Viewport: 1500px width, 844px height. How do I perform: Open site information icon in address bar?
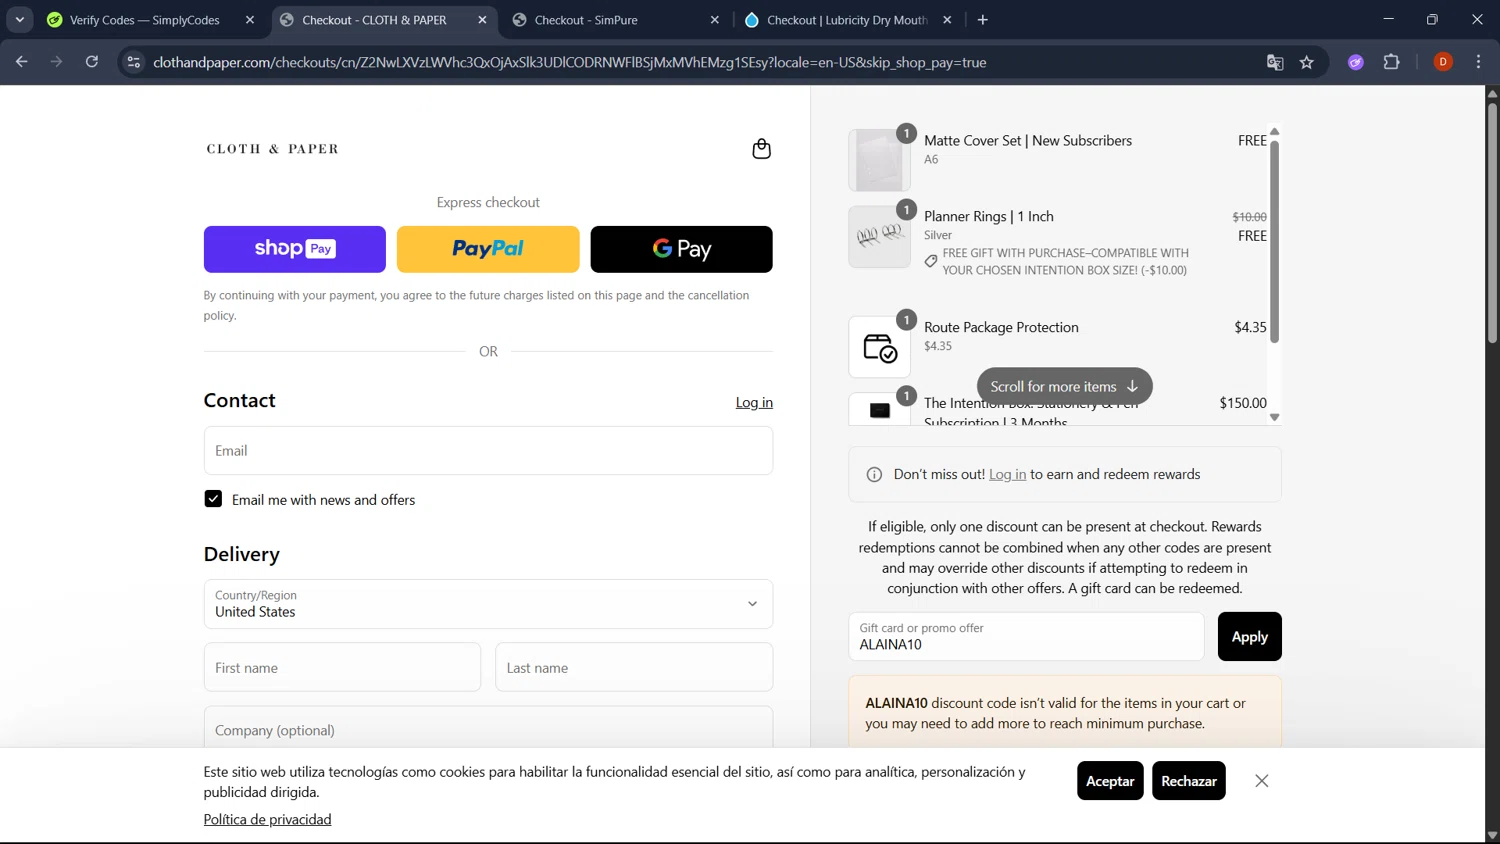(x=133, y=62)
